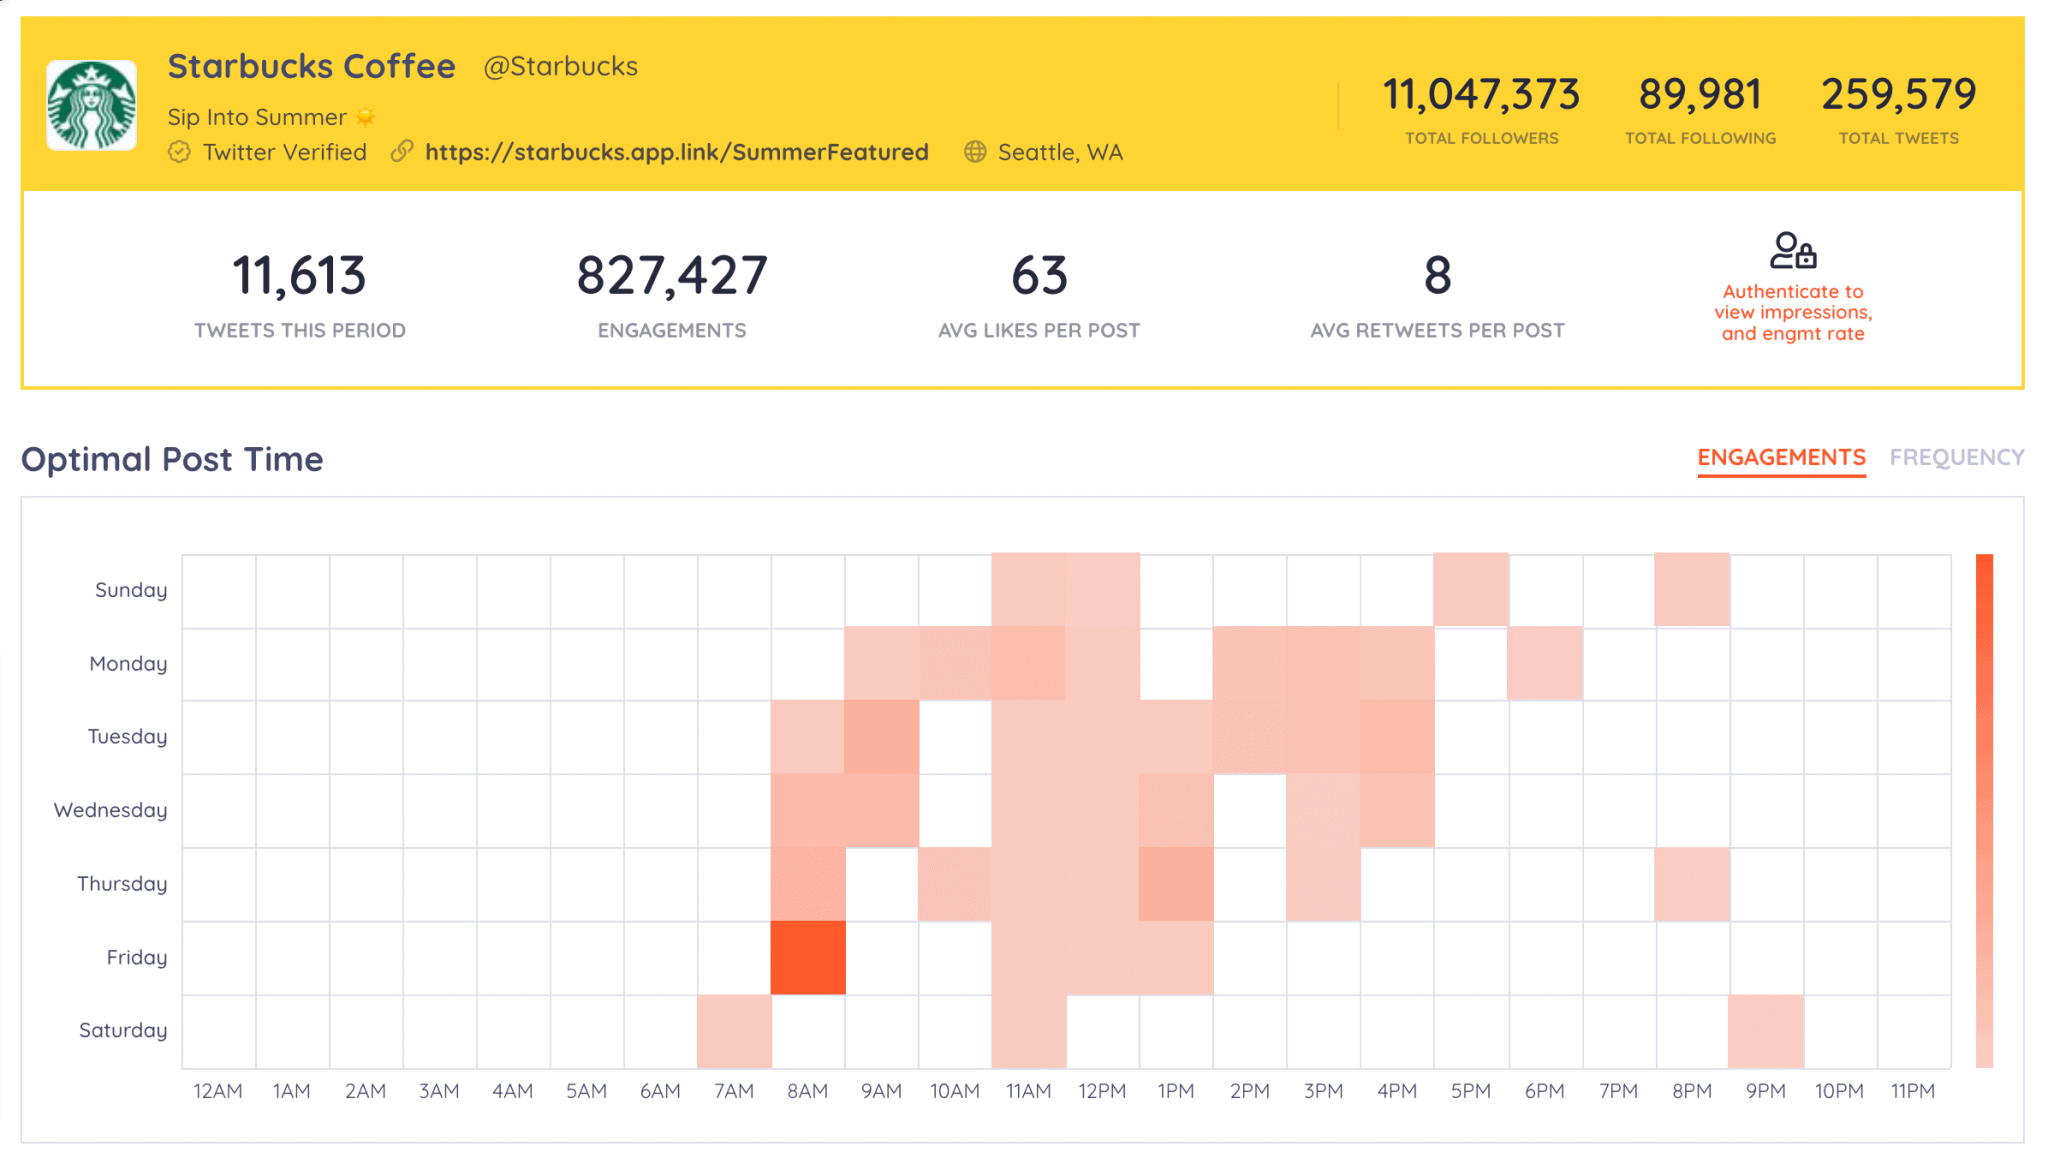Click the Optimal Post Time heading
The width and height of the screenshot is (2048, 1158).
pyautogui.click(x=172, y=459)
